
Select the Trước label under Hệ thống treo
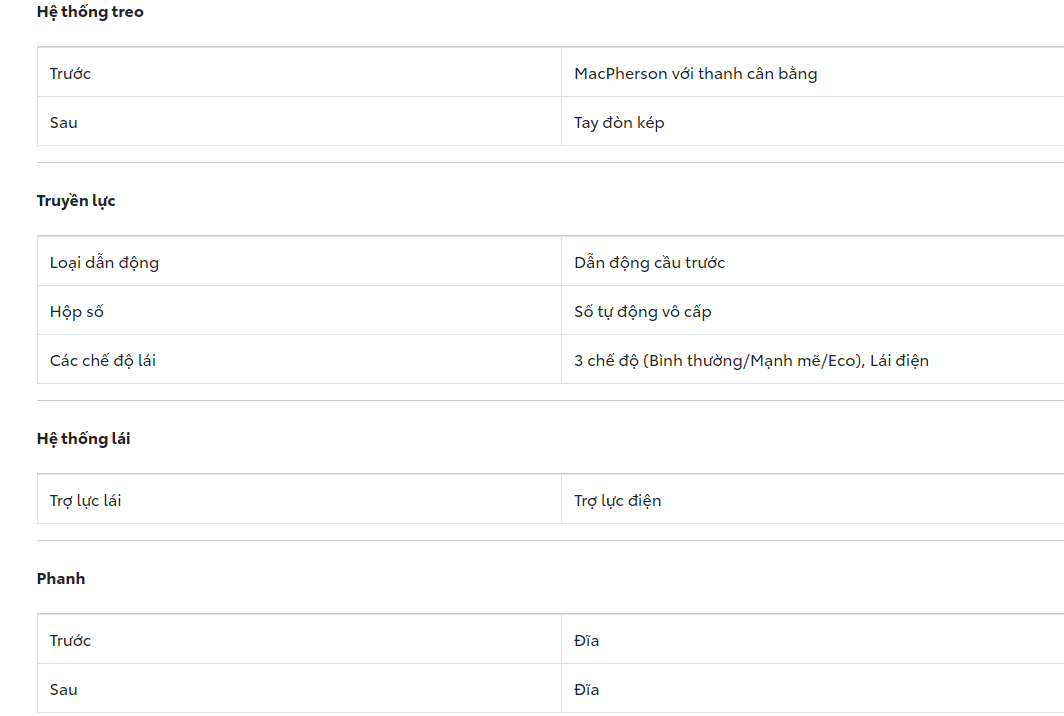[70, 73]
